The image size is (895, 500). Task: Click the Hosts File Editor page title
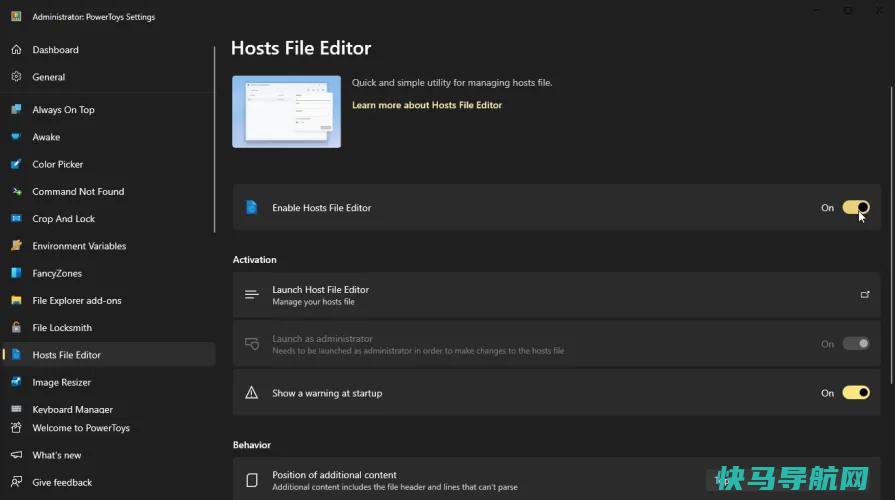[x=301, y=48]
